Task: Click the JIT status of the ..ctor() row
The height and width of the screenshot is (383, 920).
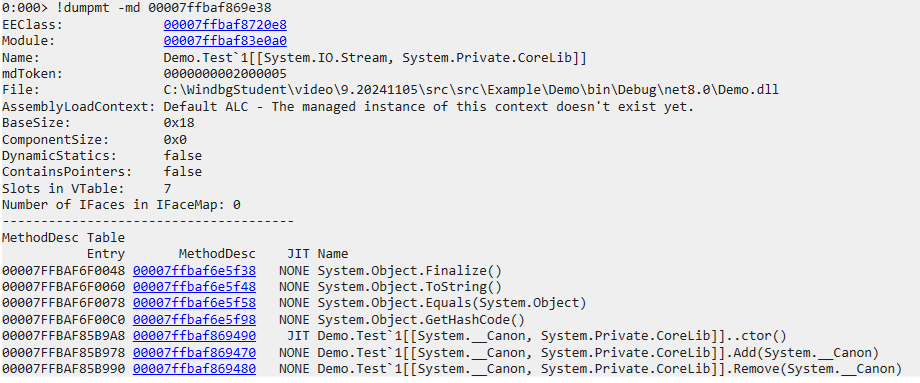Action: tap(298, 336)
